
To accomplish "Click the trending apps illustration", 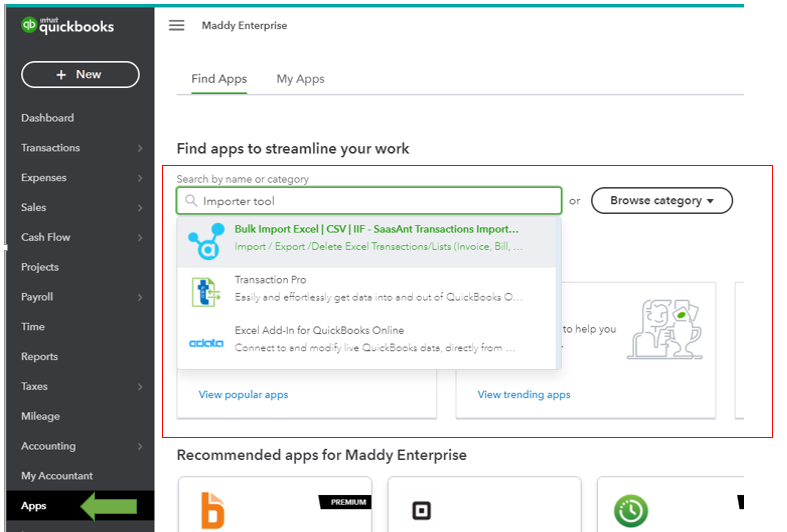I will pos(665,329).
